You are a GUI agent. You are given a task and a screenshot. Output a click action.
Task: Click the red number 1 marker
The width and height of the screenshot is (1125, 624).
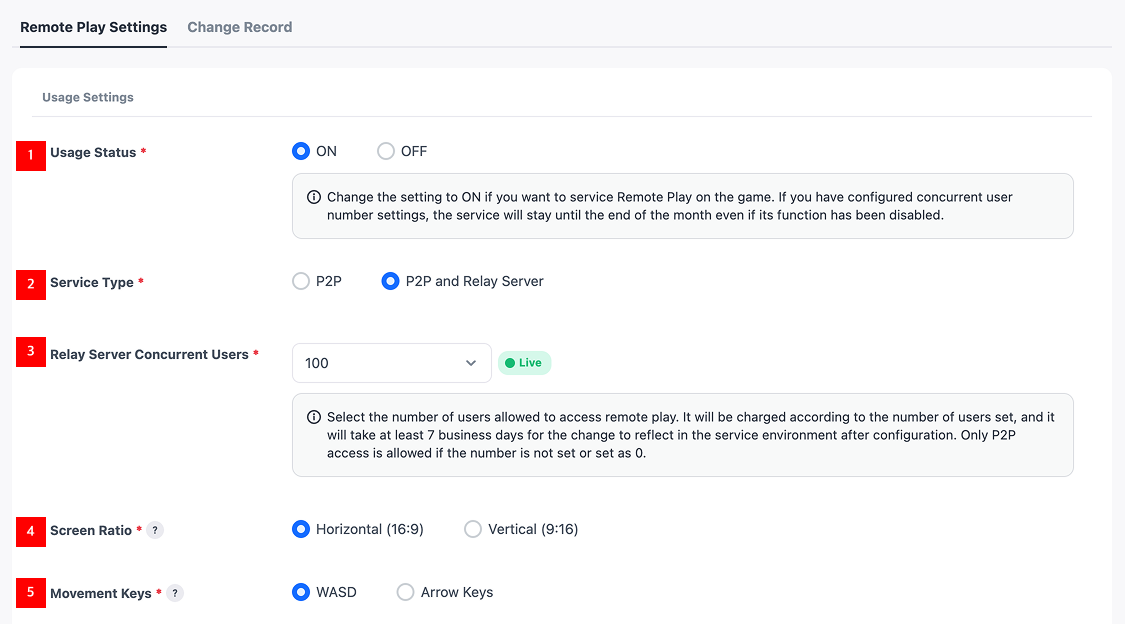[x=31, y=155]
